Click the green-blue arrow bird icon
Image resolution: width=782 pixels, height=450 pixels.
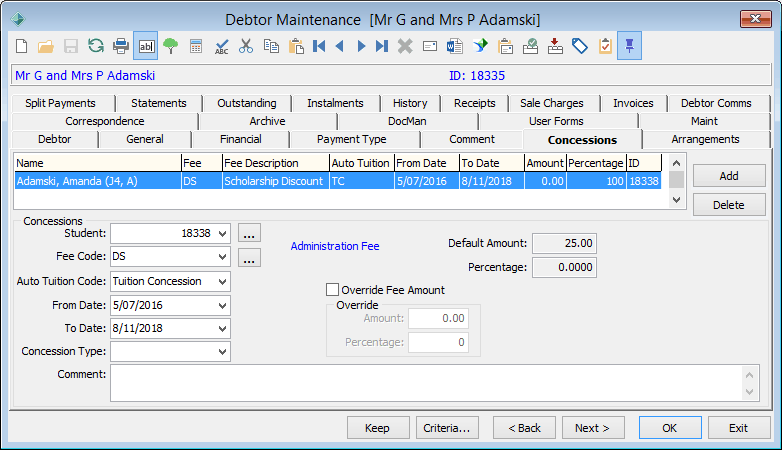pyautogui.click(x=480, y=46)
